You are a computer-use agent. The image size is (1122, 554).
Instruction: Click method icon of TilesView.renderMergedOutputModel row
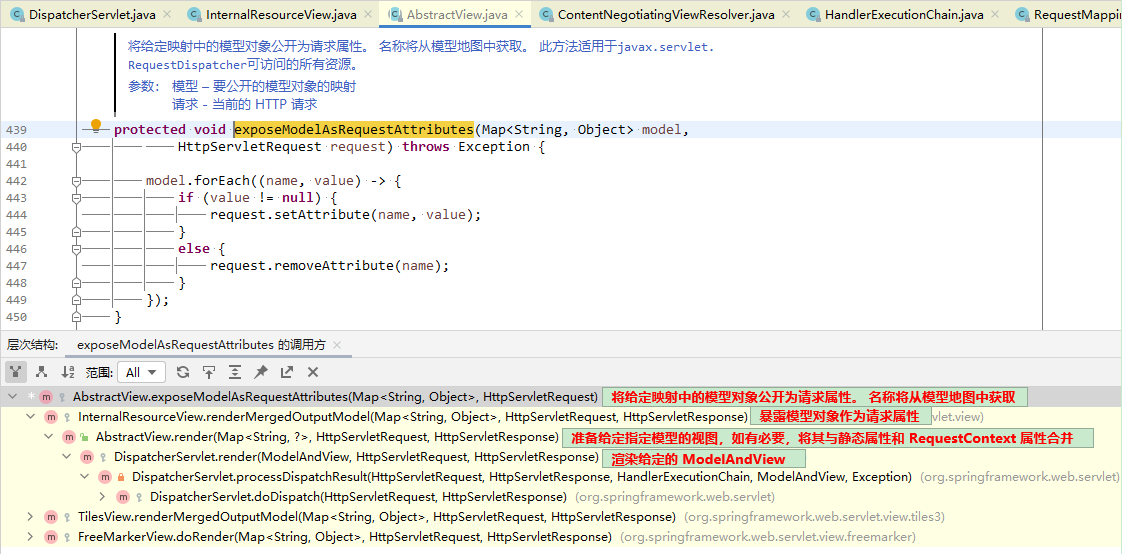51,517
